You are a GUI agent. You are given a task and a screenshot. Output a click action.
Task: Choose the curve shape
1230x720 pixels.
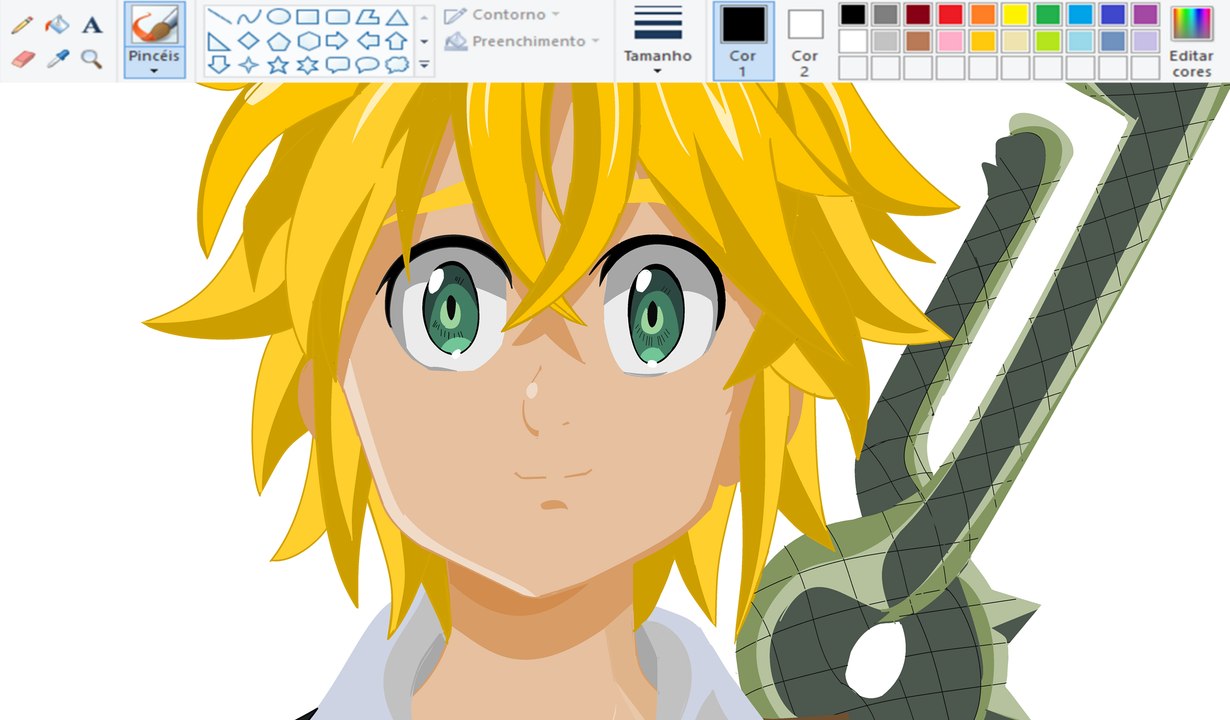(x=248, y=17)
